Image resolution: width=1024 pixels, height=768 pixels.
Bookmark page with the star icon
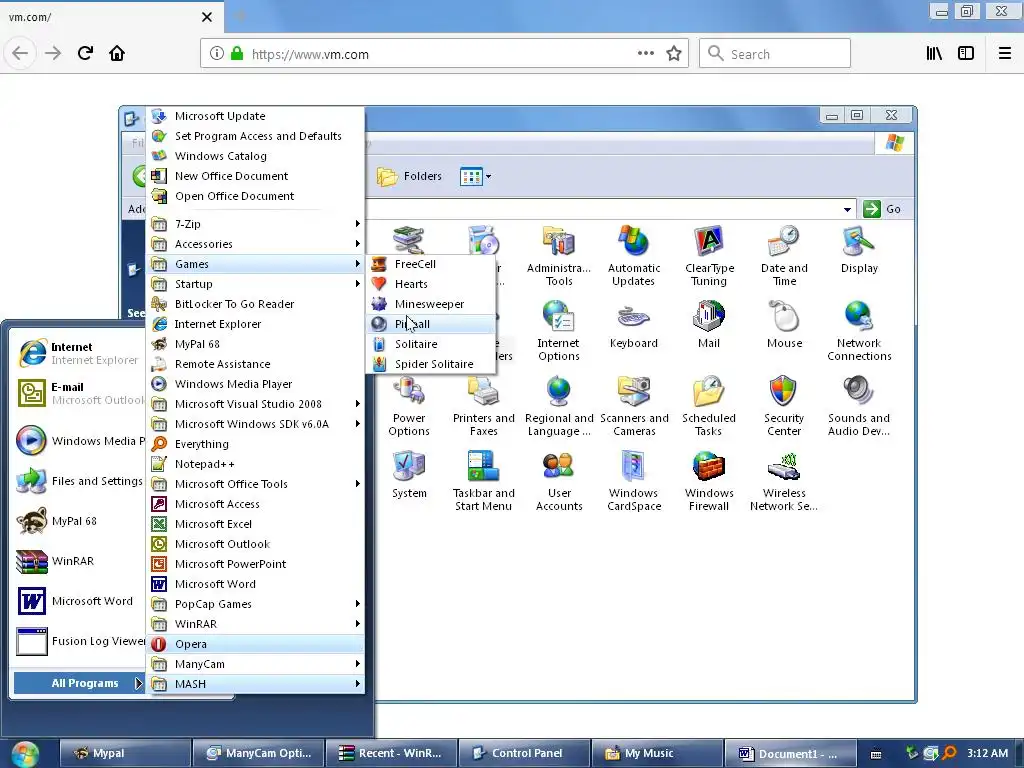(674, 54)
